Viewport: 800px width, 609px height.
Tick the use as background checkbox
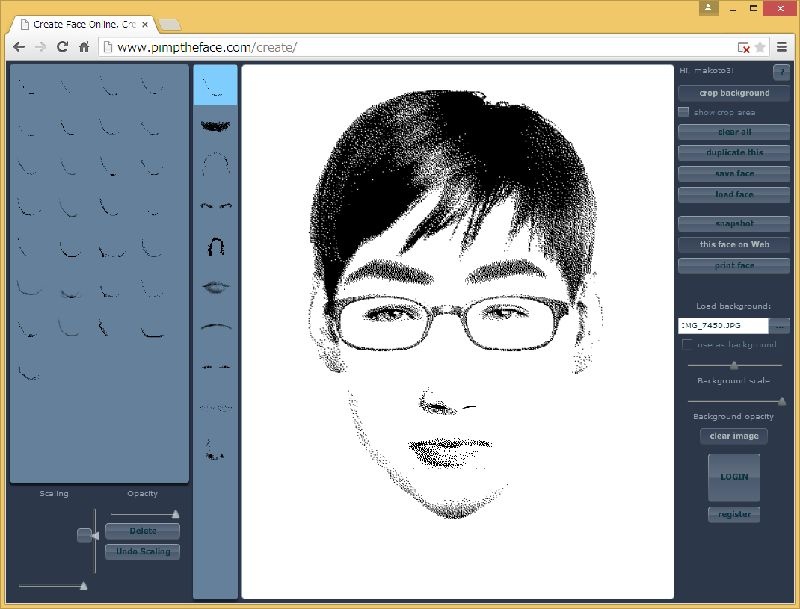click(x=686, y=345)
